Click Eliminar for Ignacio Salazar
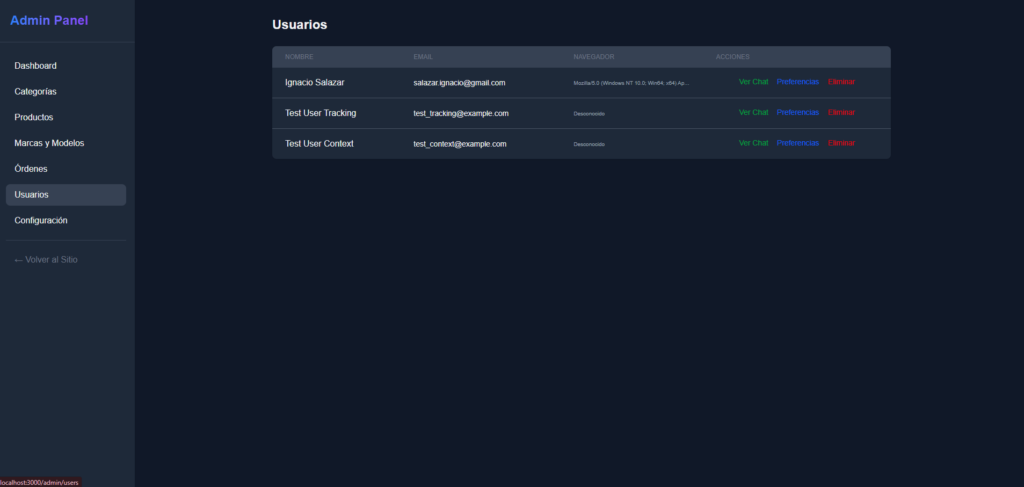Viewport: 1024px width, 487px height. tap(841, 82)
